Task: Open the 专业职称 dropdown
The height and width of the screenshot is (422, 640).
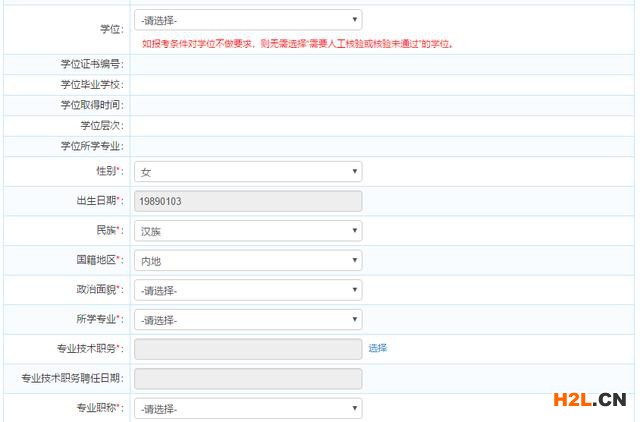Action: [x=247, y=409]
